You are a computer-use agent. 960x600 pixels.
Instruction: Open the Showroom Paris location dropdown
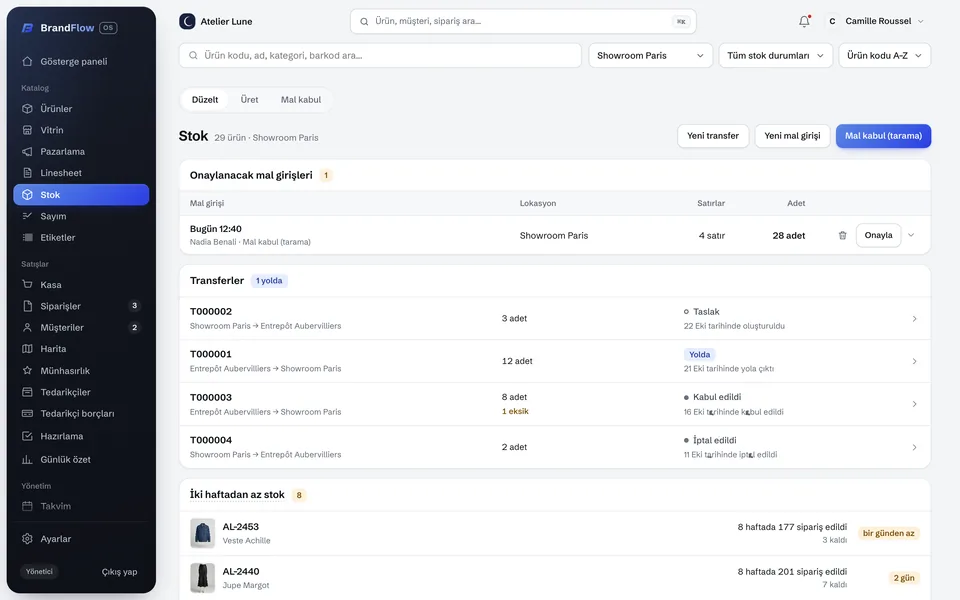(x=650, y=55)
